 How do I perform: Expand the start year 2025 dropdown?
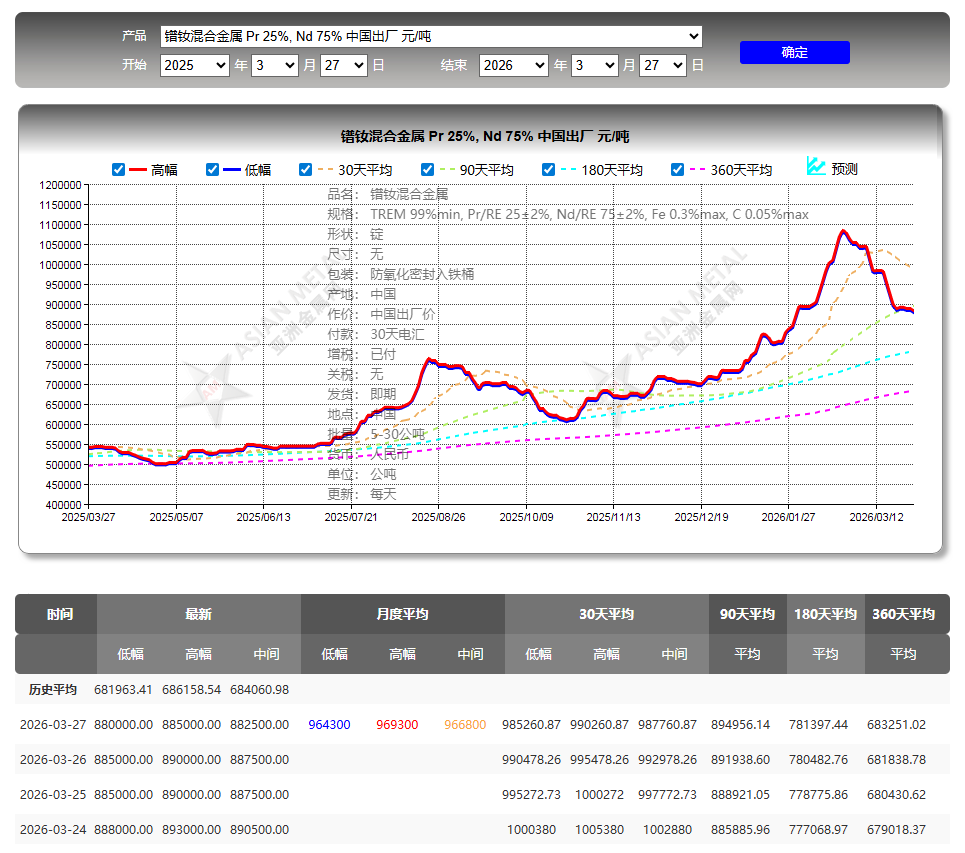point(194,65)
